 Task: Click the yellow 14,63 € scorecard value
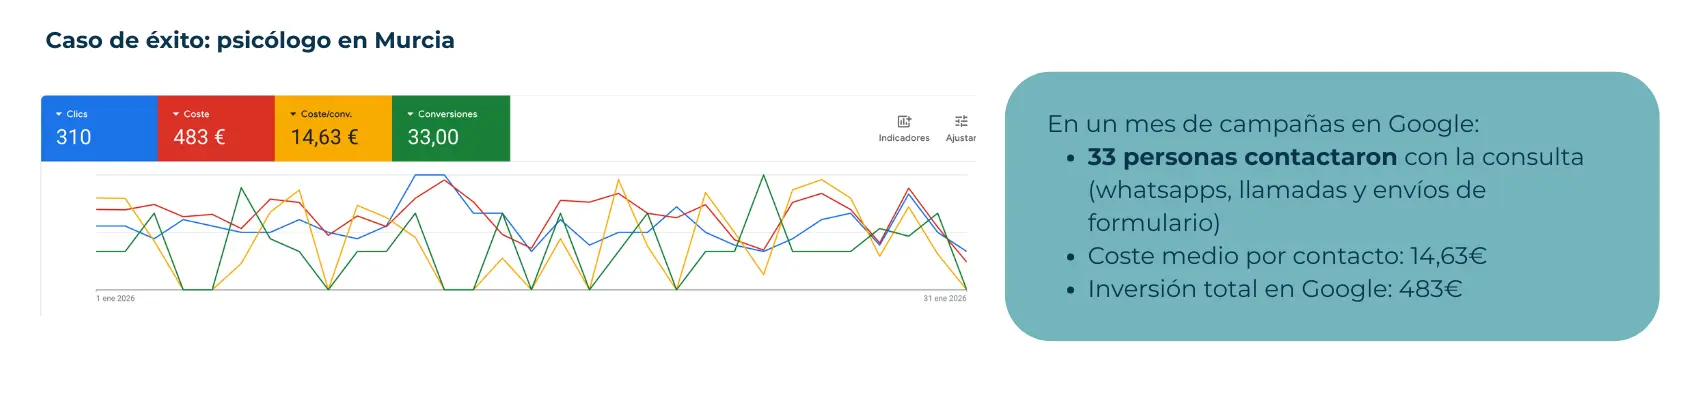coord(324,137)
